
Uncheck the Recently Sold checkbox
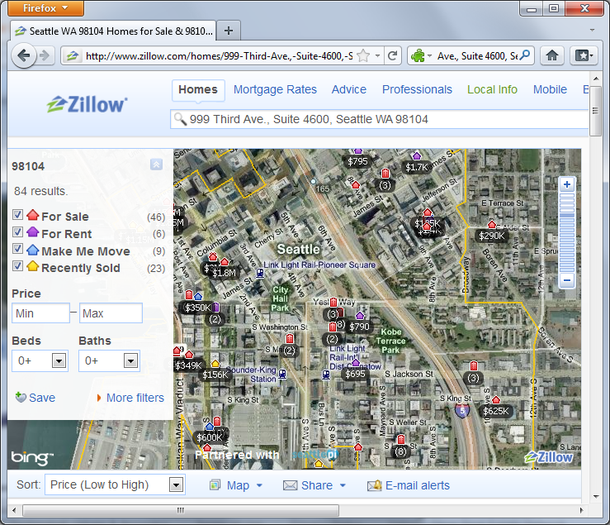pyautogui.click(x=18, y=266)
